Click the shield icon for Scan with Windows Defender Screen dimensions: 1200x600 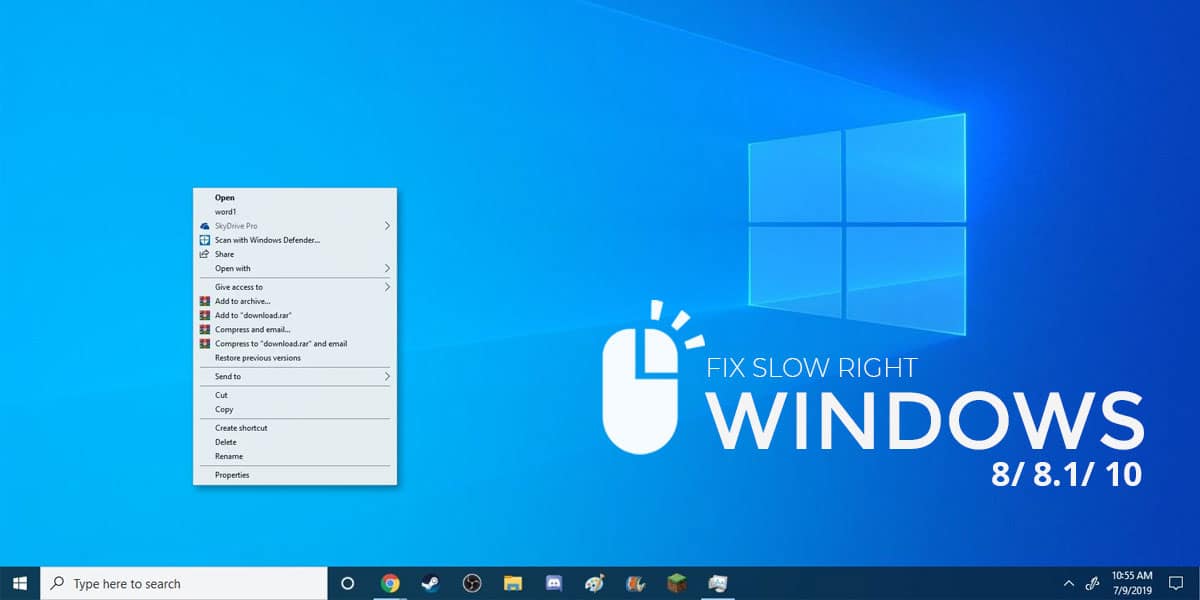(205, 240)
